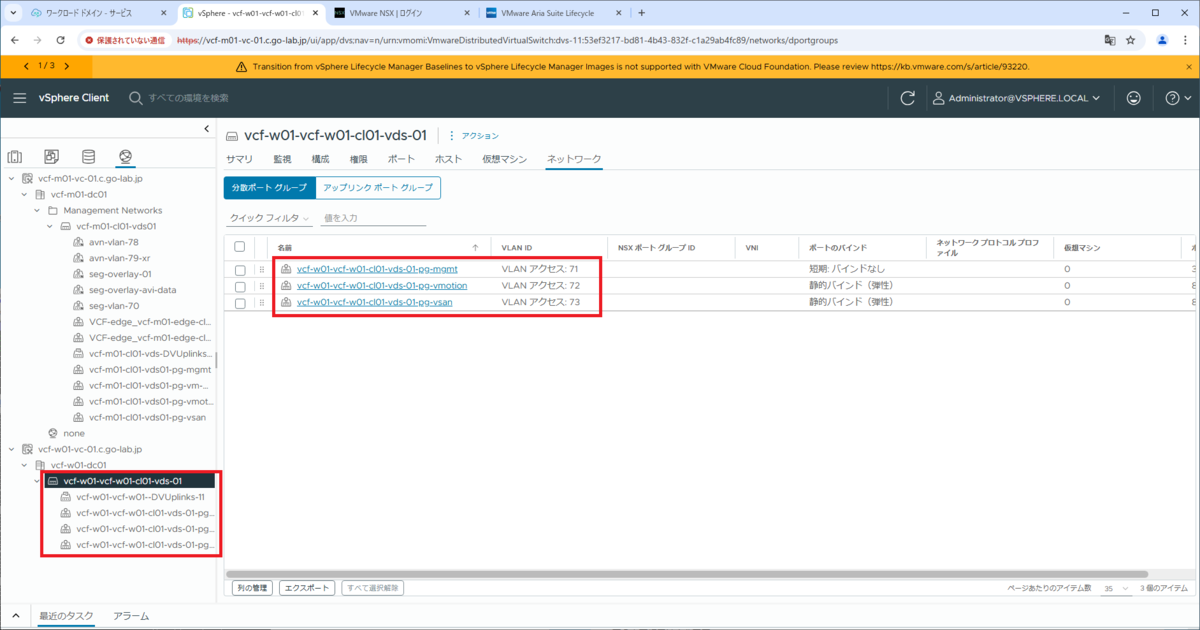
Task: Tick the select-all checkbox in table header
Action: [x=239, y=246]
